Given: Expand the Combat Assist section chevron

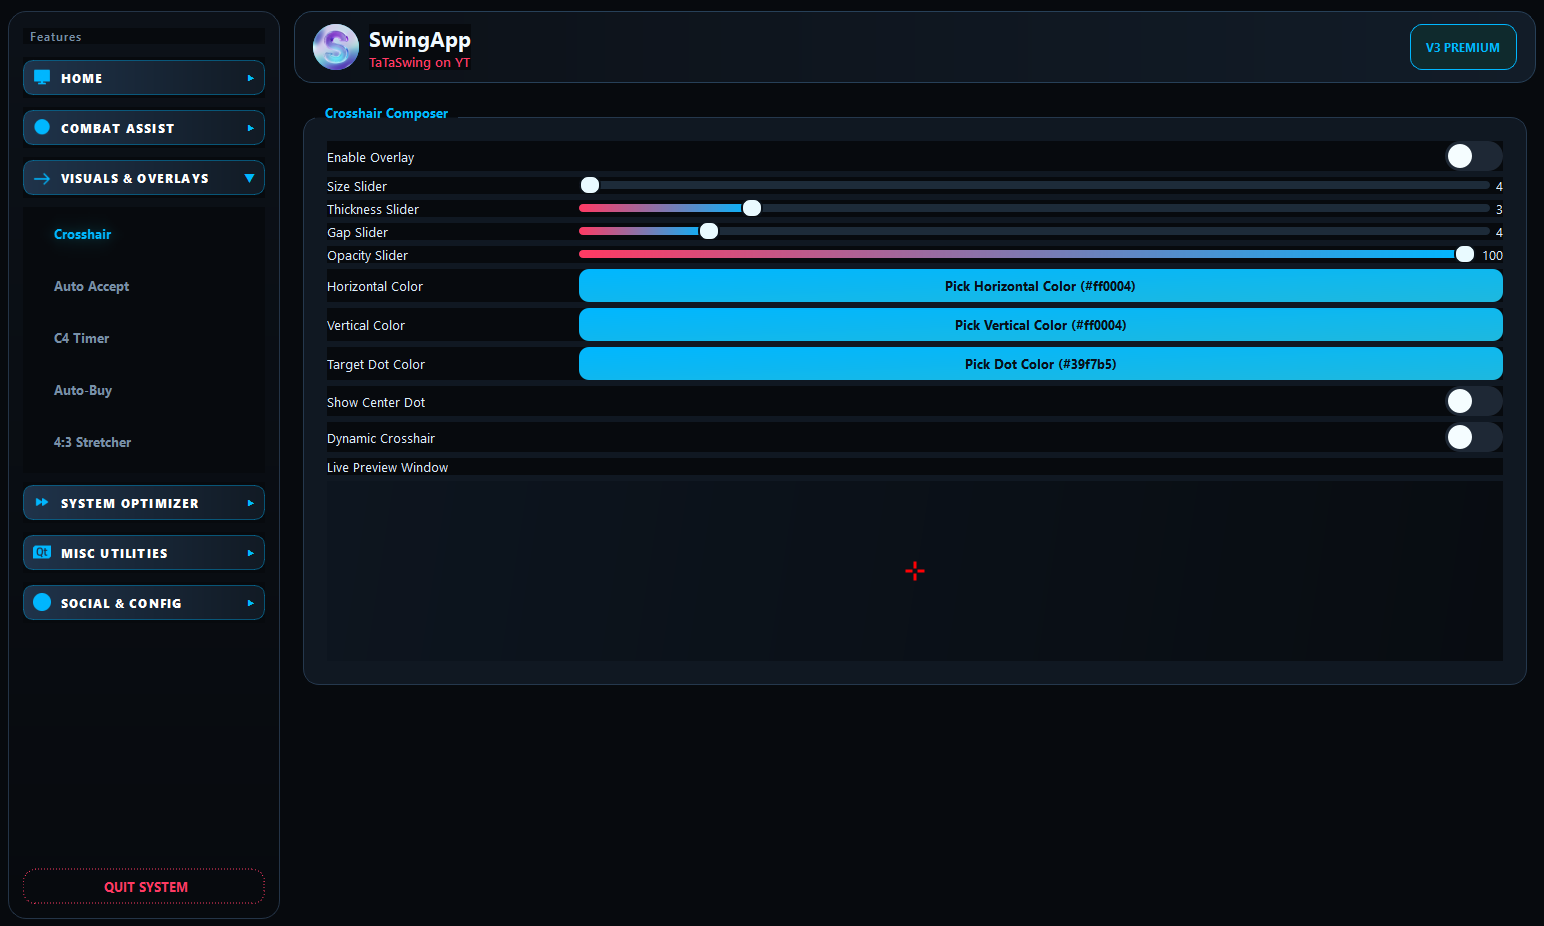Looking at the screenshot, I should tap(250, 128).
